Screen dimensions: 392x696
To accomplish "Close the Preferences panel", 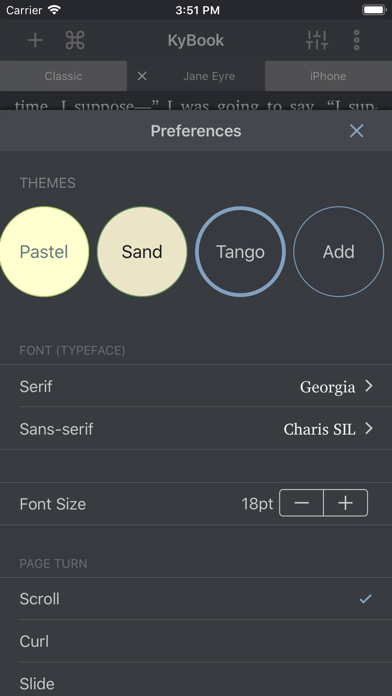I will 356,131.
